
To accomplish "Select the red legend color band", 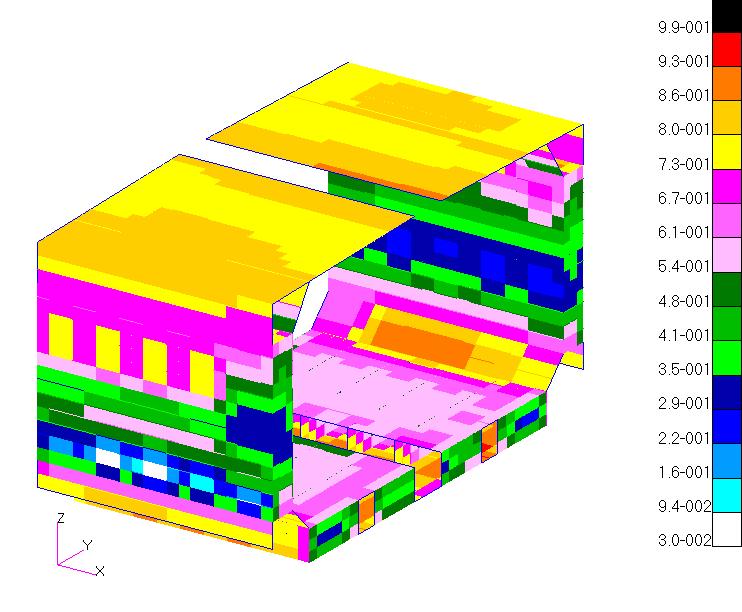I will (727, 45).
